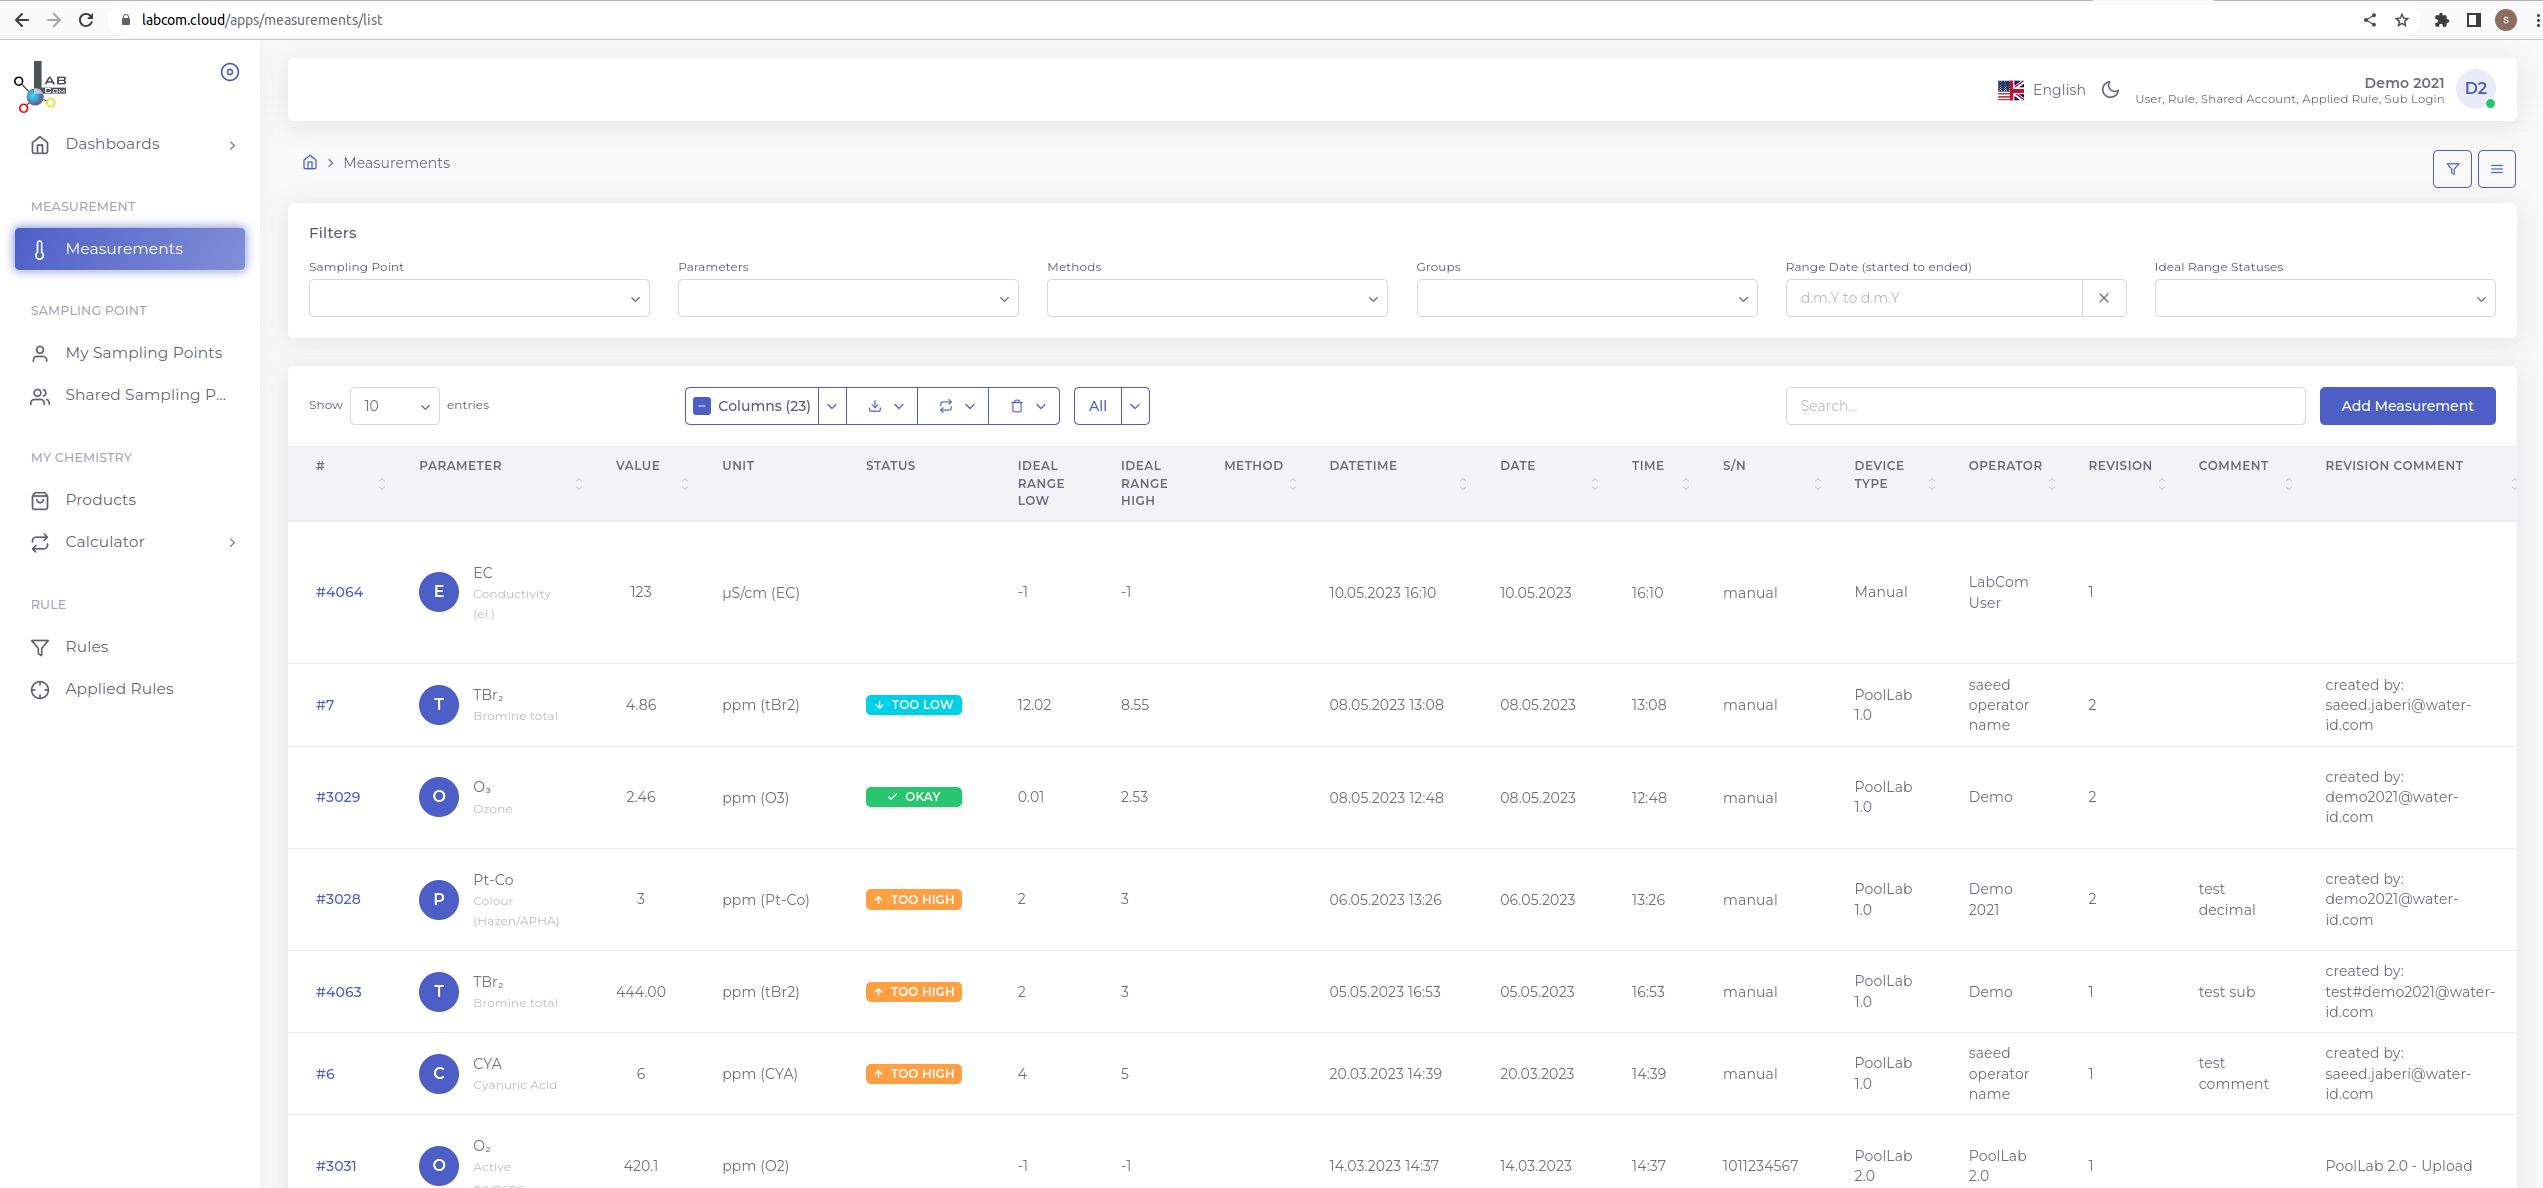Click the browser forward arrow

54,19
